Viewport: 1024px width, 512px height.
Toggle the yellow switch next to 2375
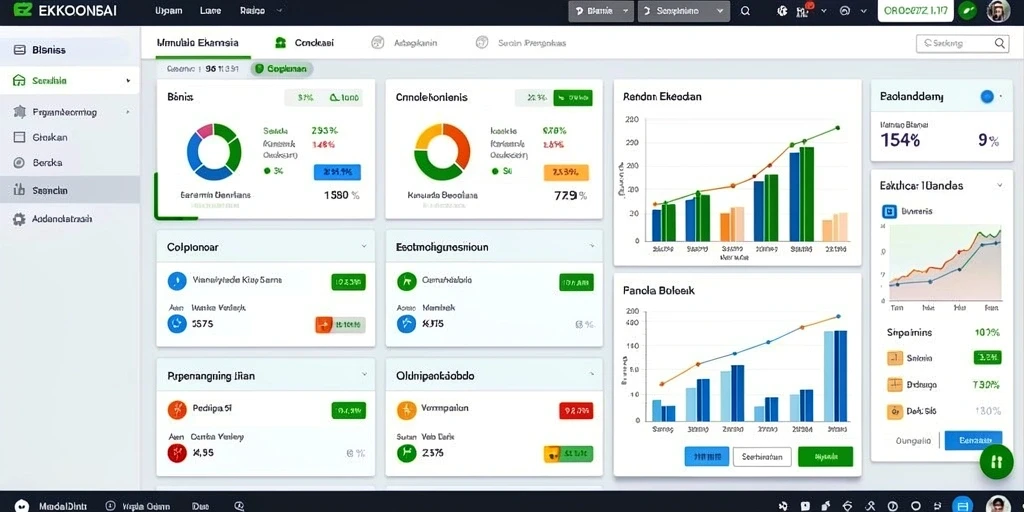click(x=568, y=454)
